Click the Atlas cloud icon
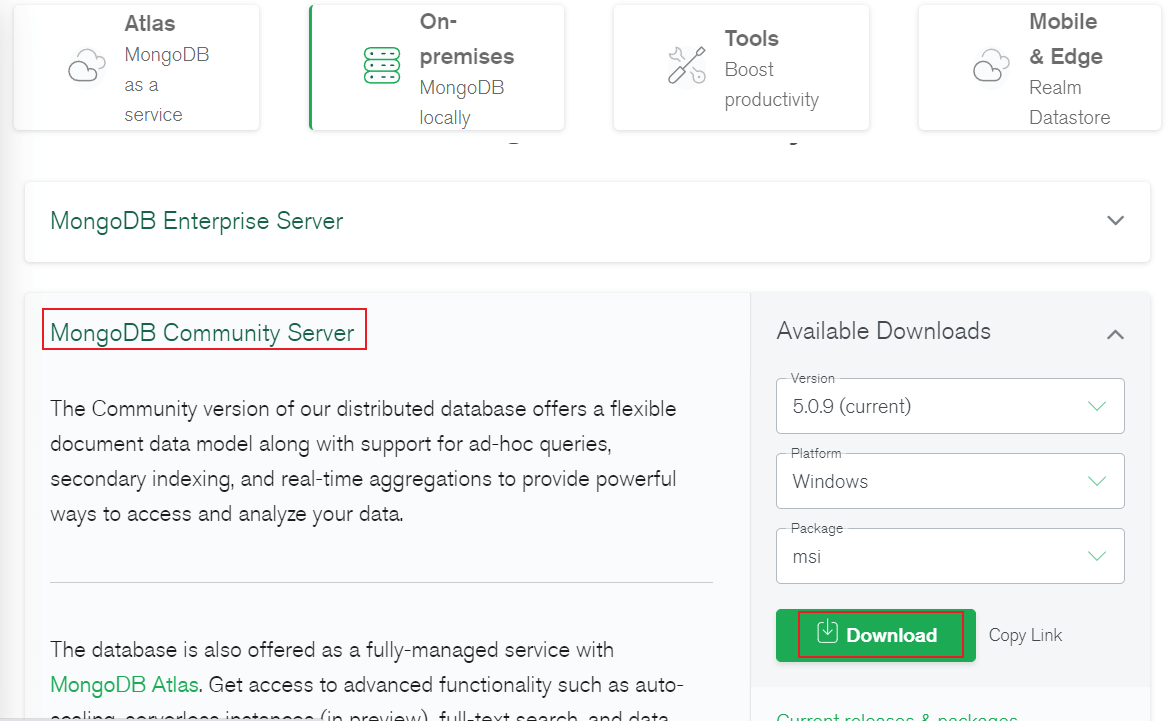1170x721 pixels. (x=87, y=66)
